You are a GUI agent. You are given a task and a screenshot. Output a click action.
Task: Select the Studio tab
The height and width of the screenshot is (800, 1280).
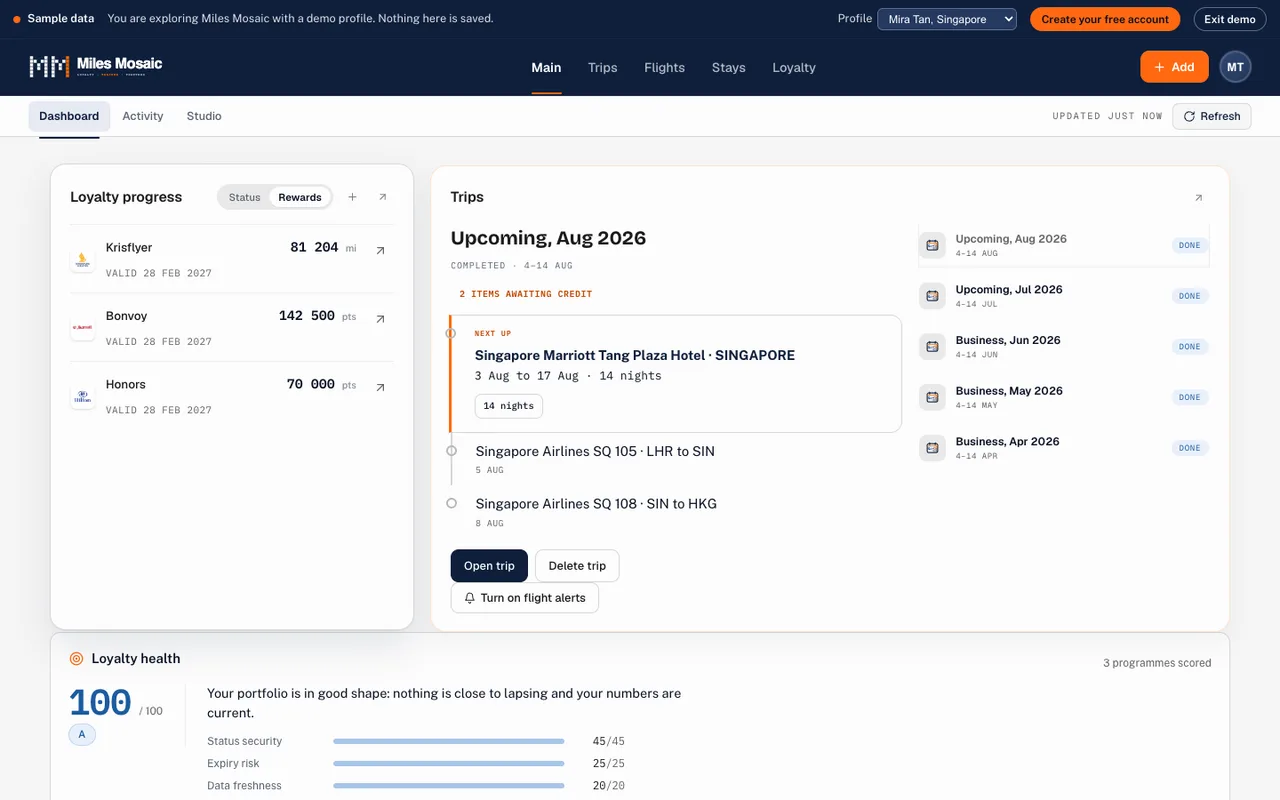tap(204, 116)
